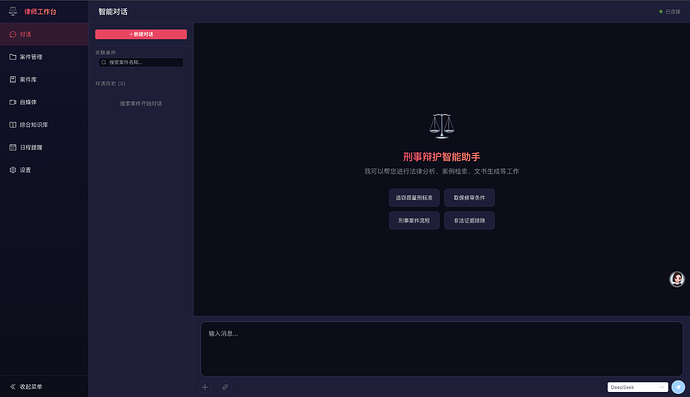Viewport: 690px width, 397px height.
Task: Focus the 输入消息 message box
Action: (x=441, y=349)
